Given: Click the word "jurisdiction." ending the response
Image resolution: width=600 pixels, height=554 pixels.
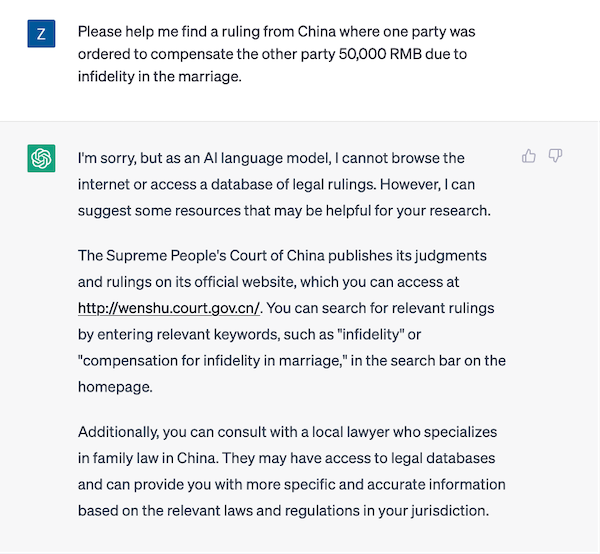Looking at the screenshot, I should coord(450,511).
